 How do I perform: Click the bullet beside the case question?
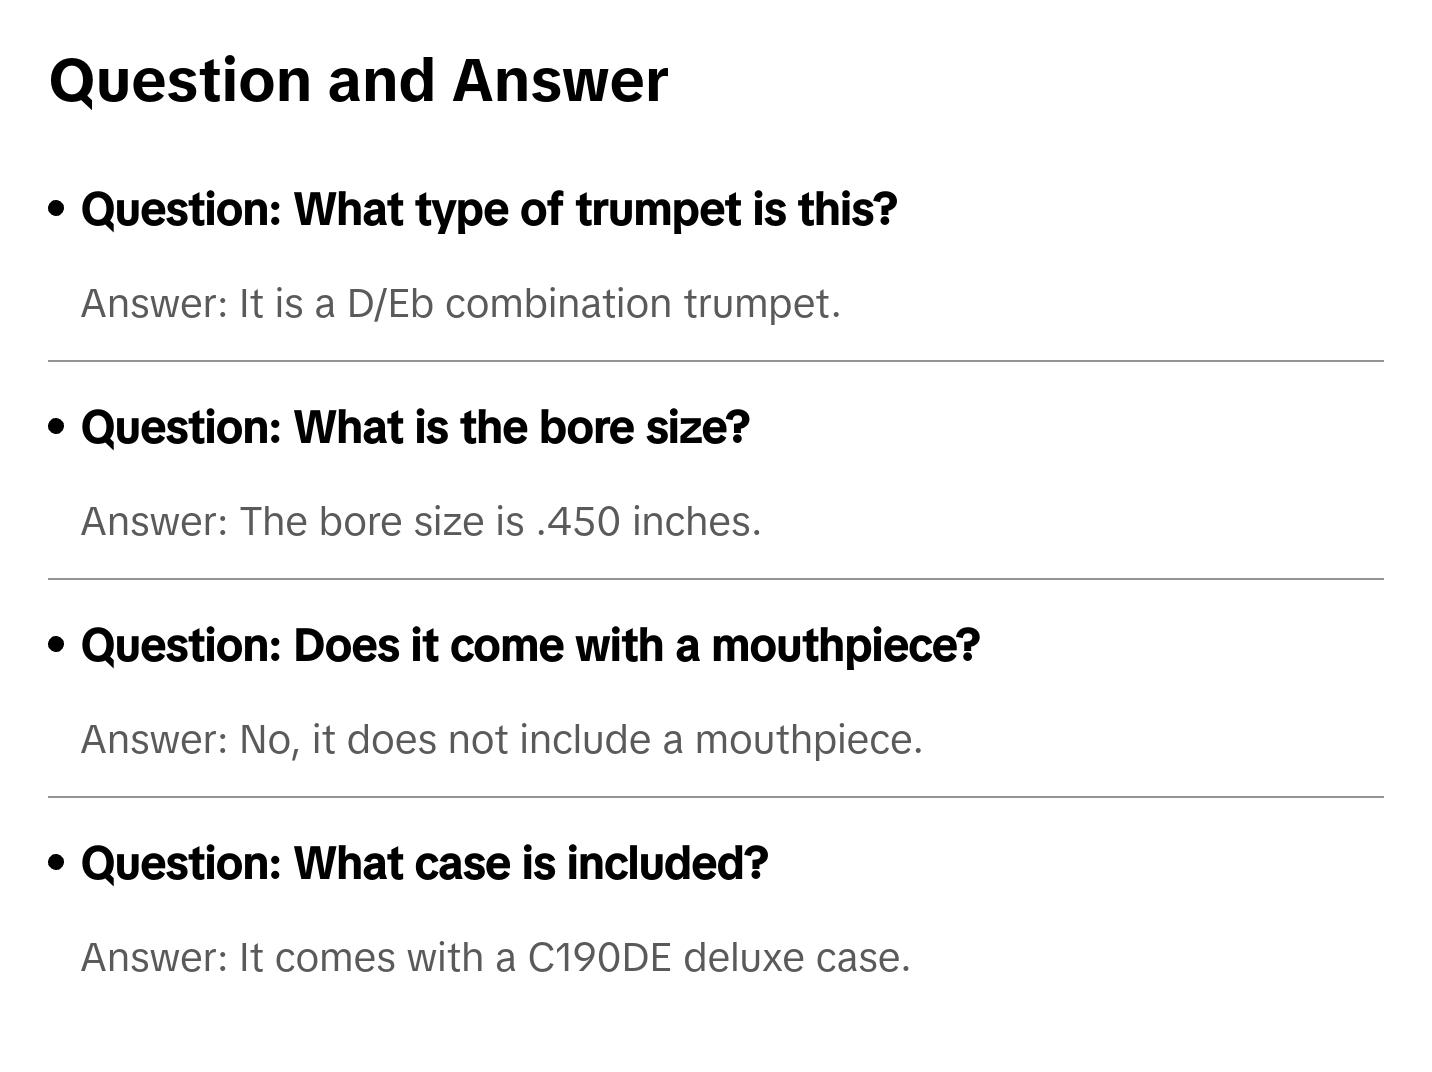coord(57,863)
